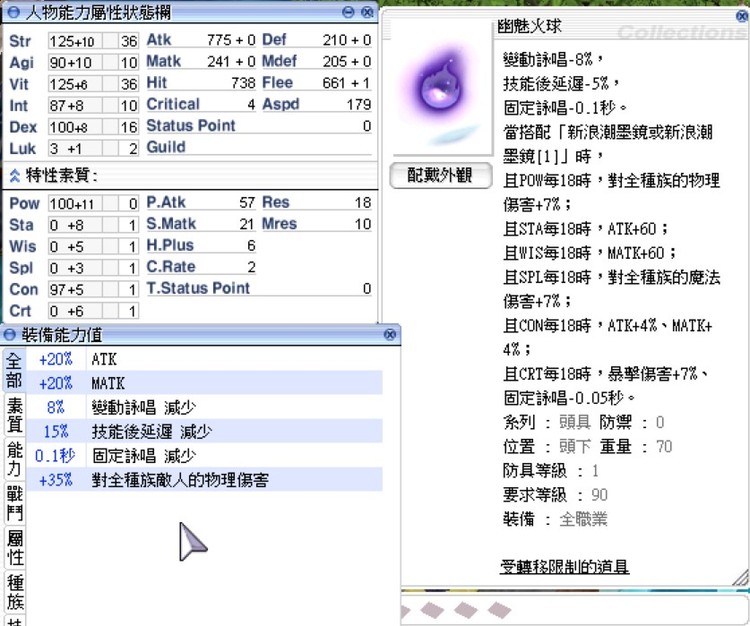Click the Status Point label
This screenshot has height=626, width=750.
tap(191, 126)
